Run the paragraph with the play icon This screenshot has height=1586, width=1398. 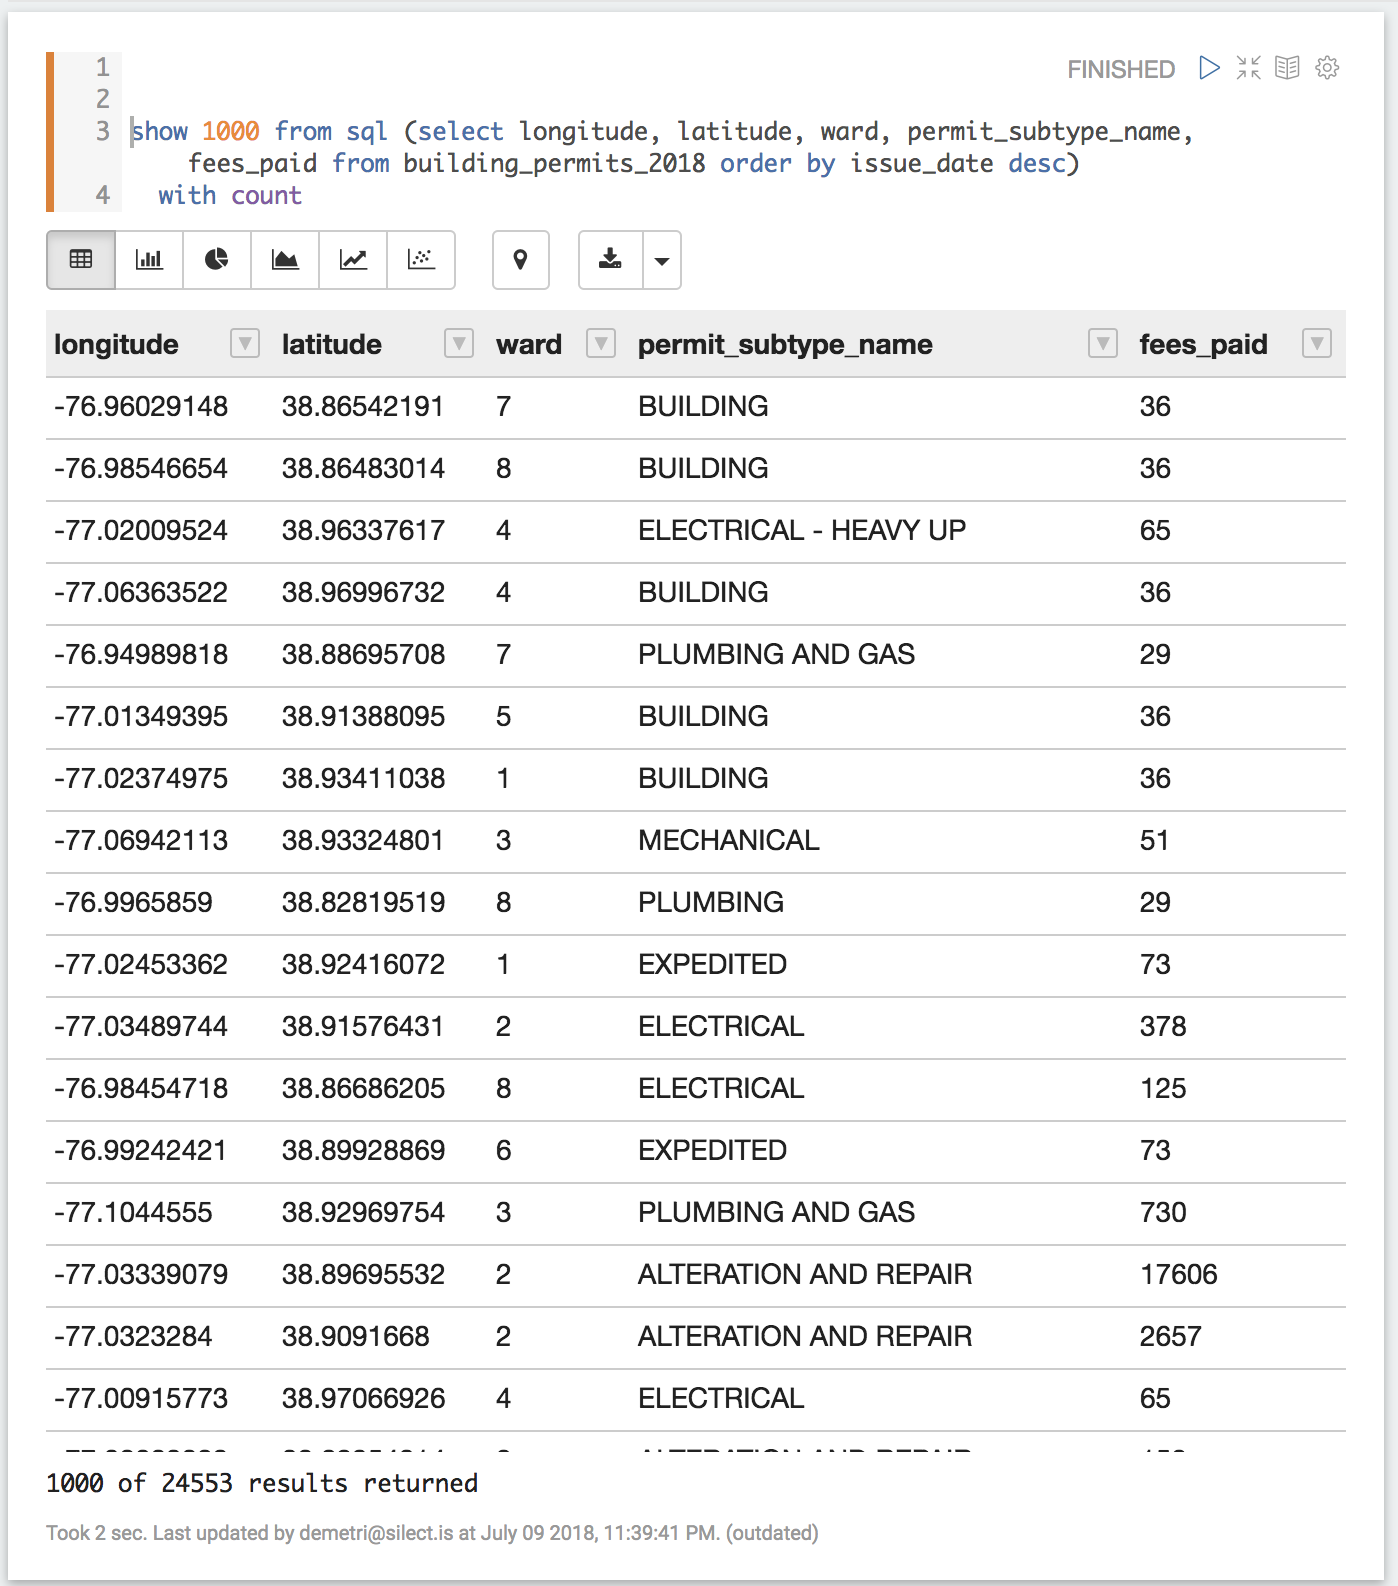click(1209, 68)
